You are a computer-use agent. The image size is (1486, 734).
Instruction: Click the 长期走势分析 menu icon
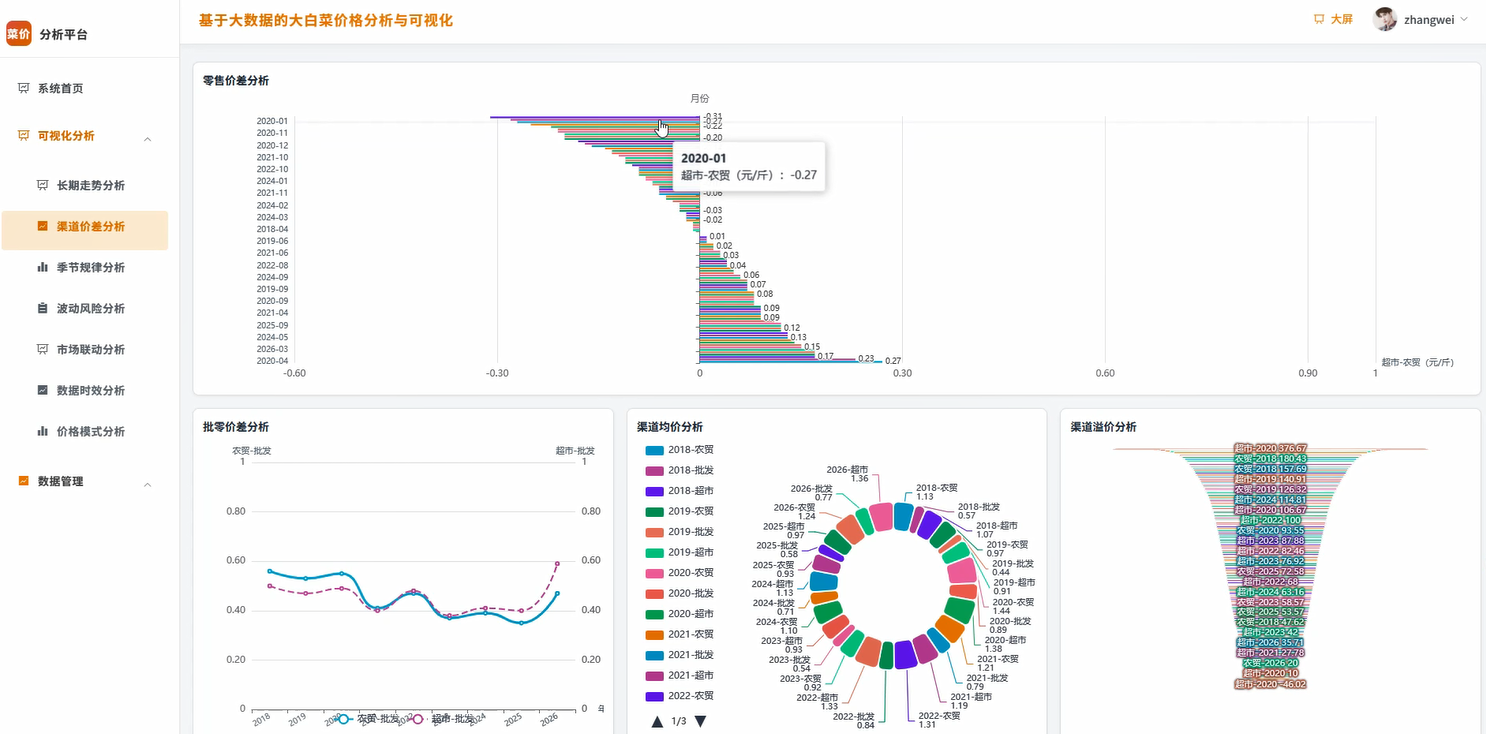[x=43, y=185]
